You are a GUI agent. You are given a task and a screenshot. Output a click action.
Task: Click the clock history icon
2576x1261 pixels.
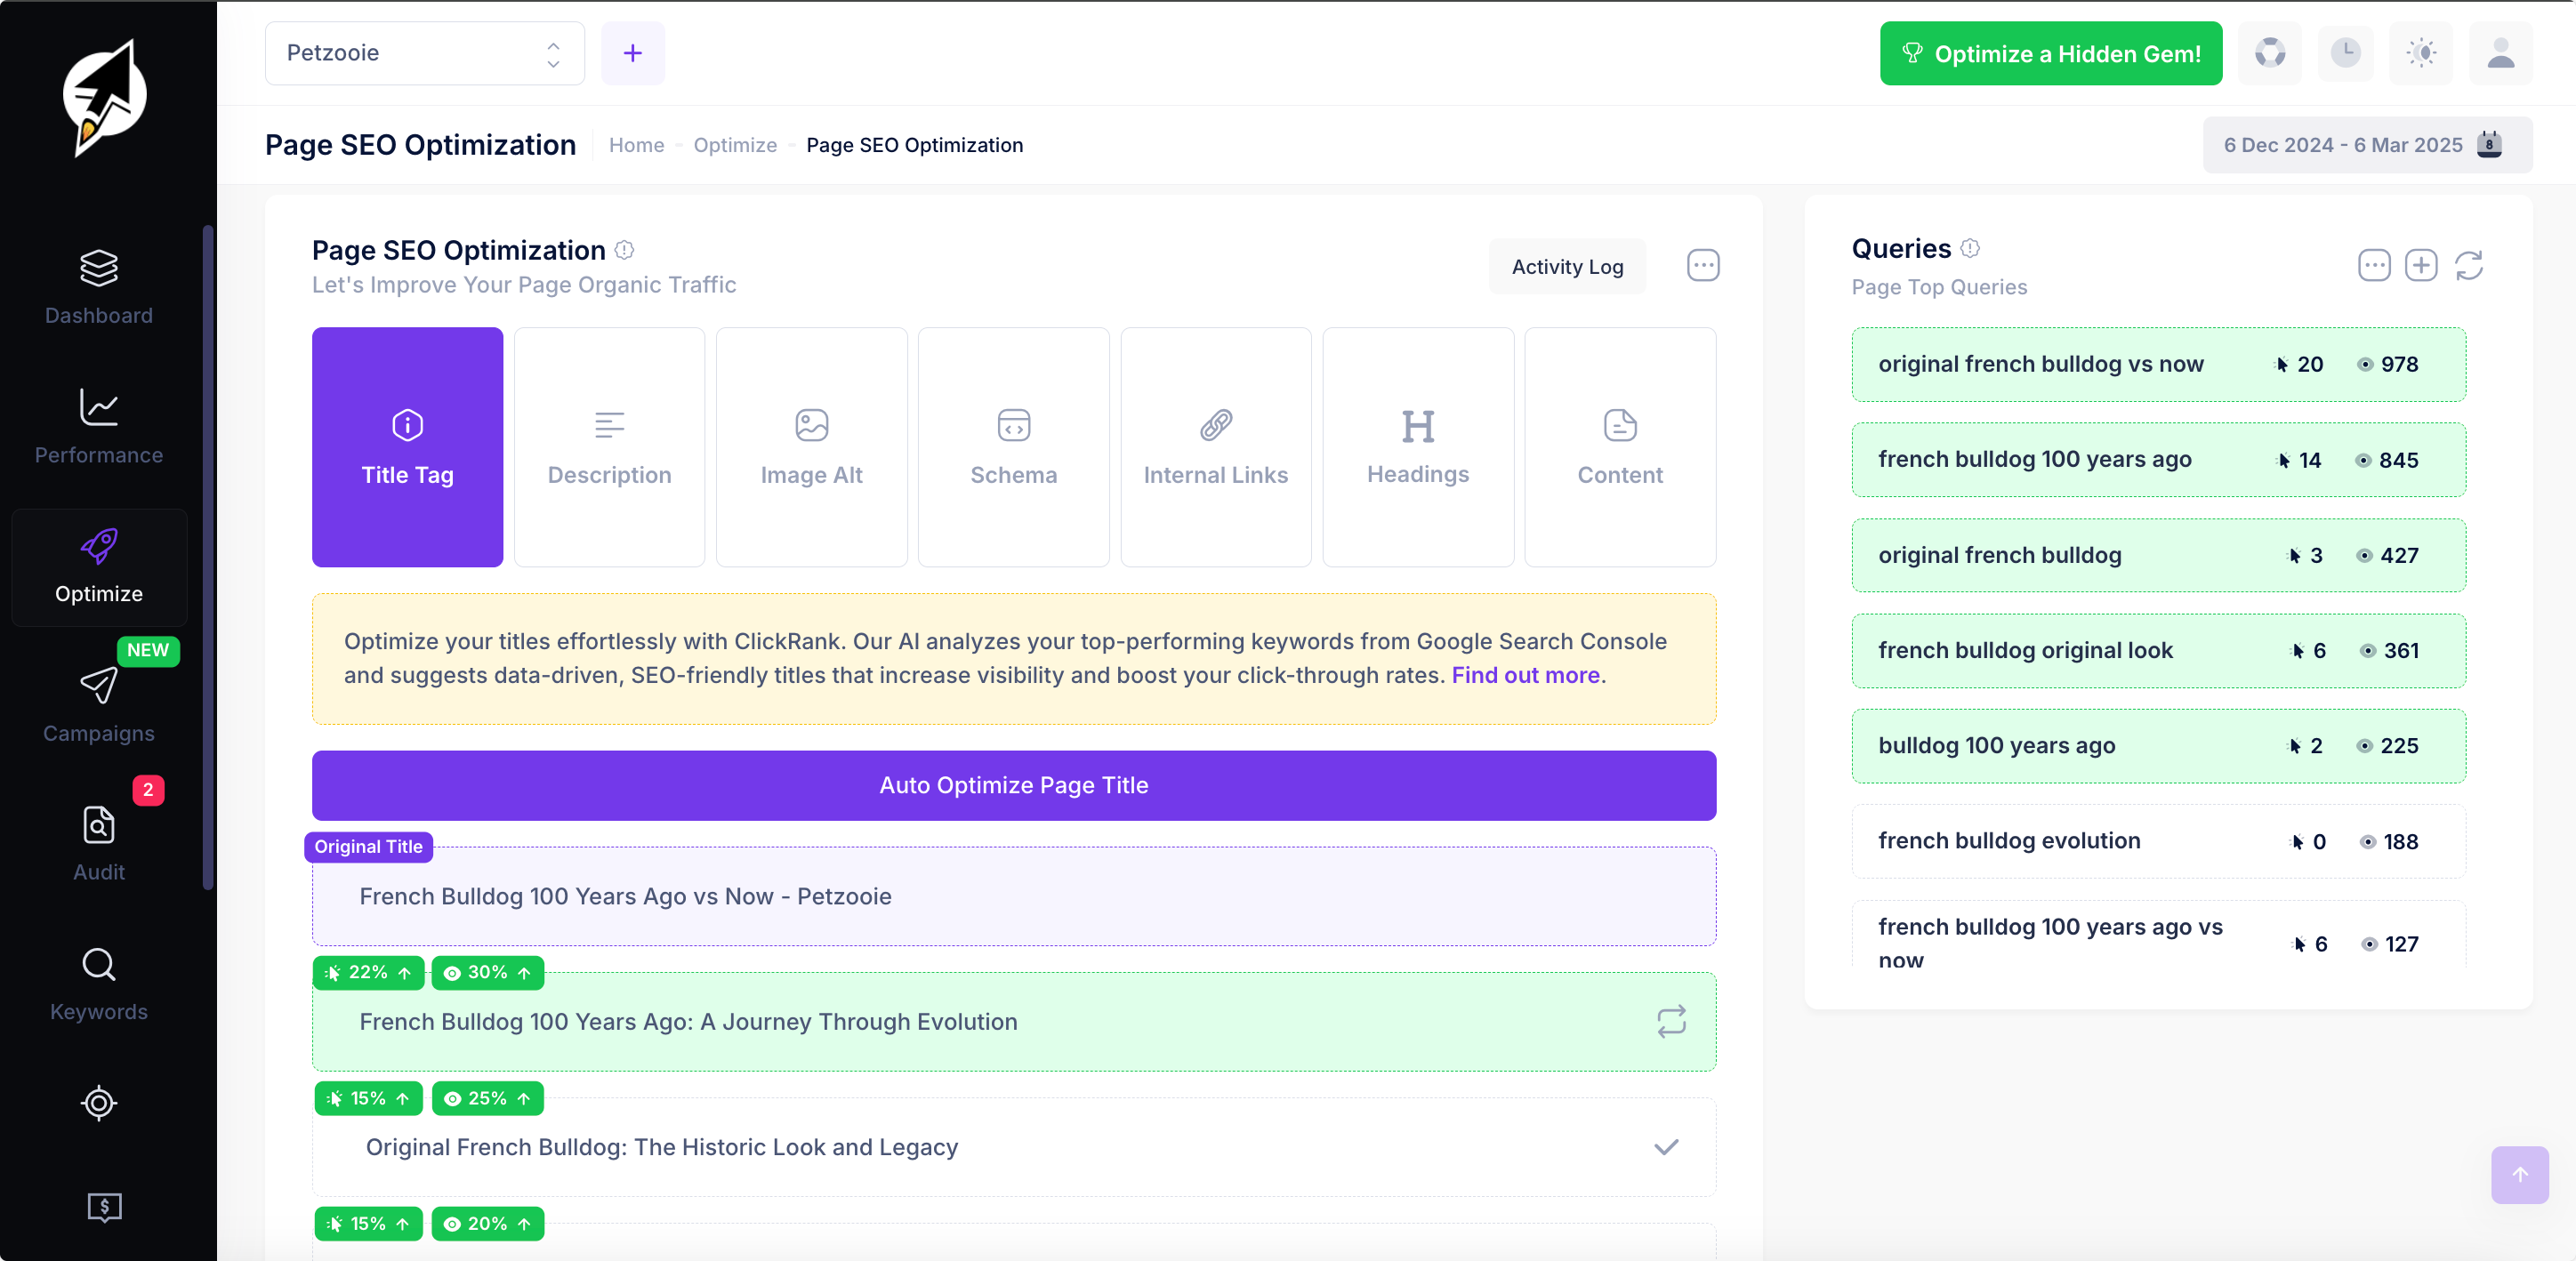pos(2345,53)
